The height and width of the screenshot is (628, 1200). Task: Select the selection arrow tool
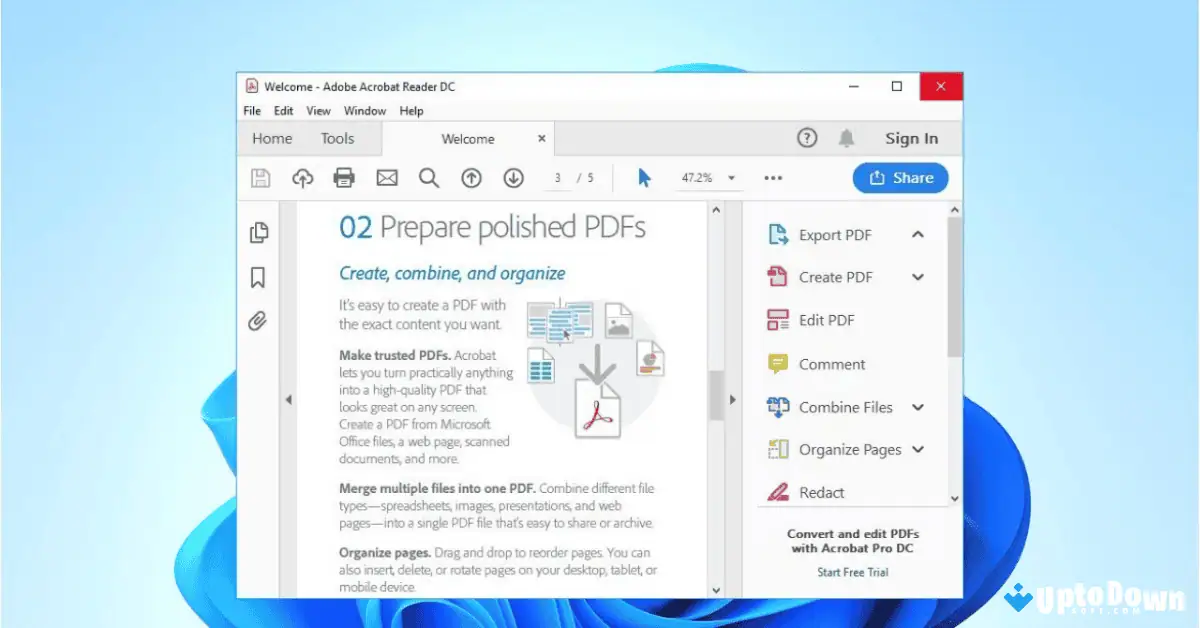pos(644,177)
